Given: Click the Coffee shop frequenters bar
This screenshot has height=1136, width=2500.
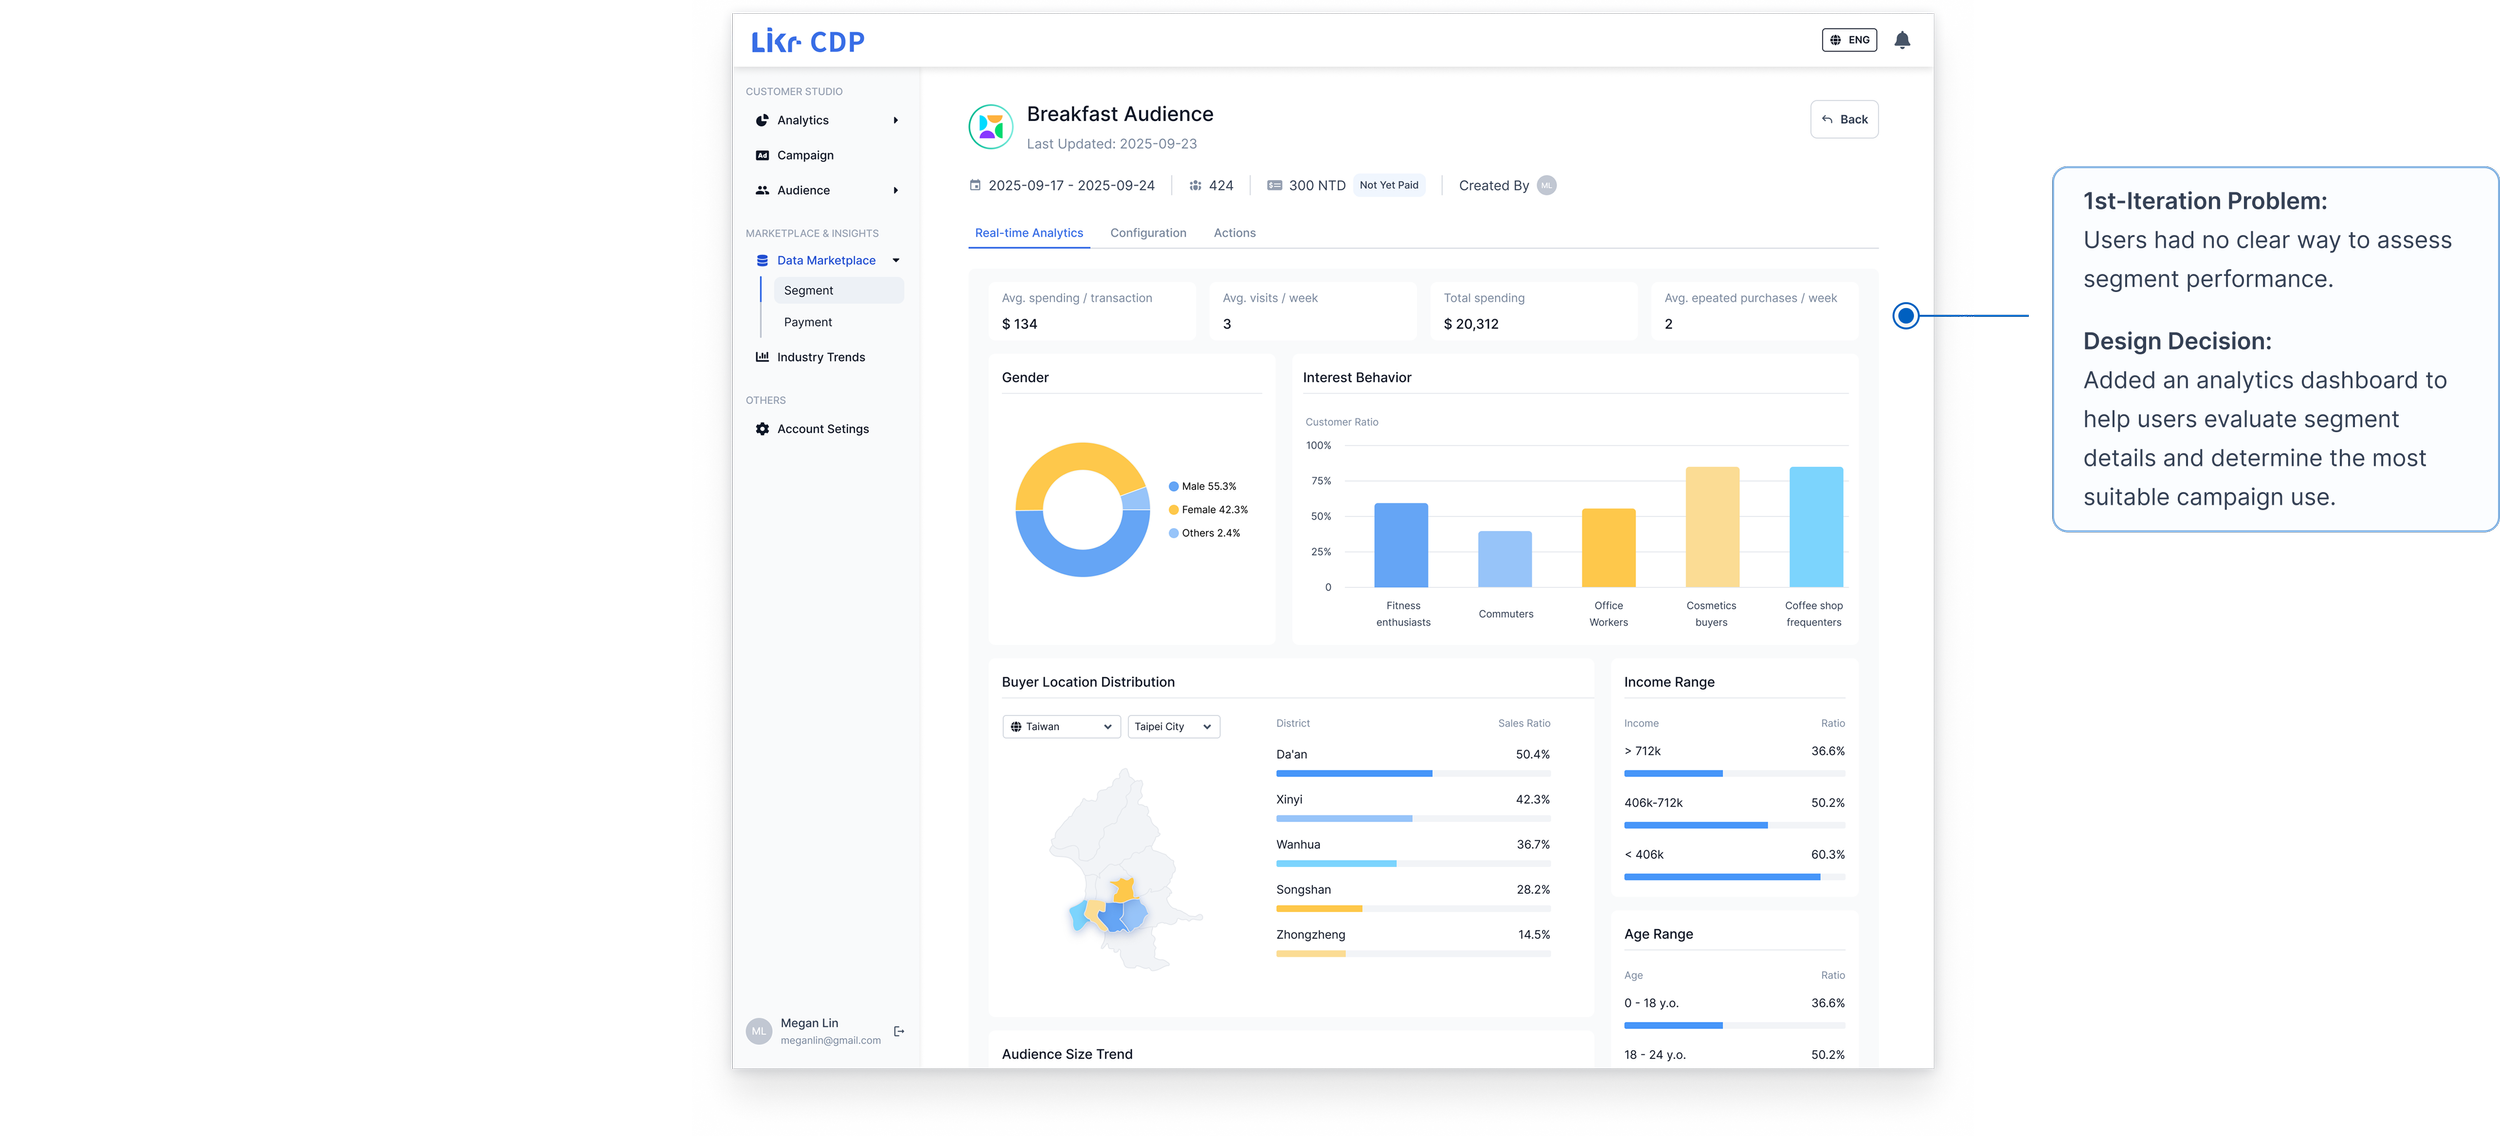Looking at the screenshot, I should [1815, 527].
